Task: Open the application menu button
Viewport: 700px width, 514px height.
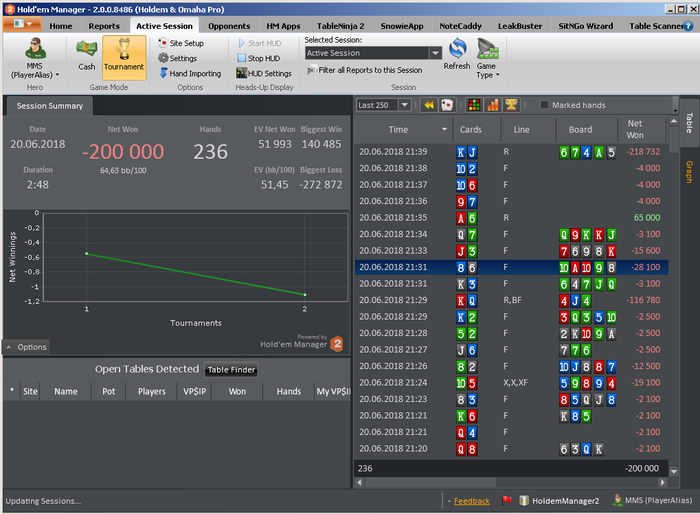Action: point(22,24)
